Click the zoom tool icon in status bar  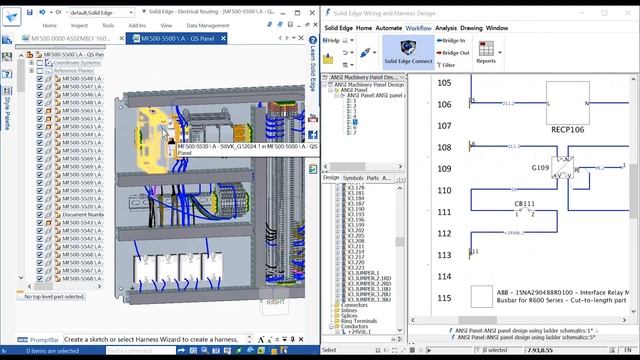[x=204, y=350]
